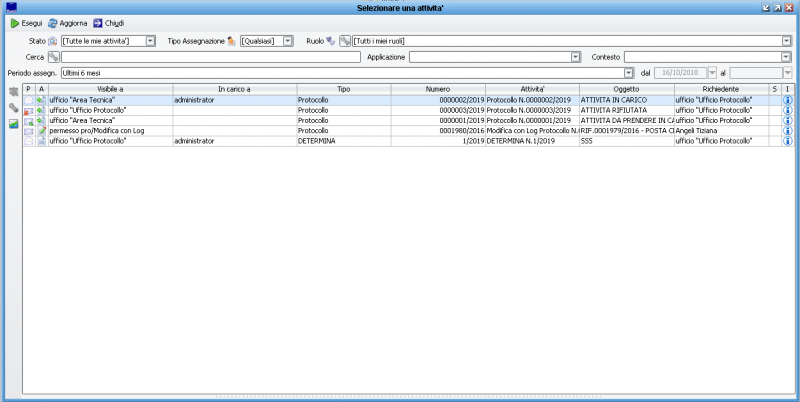The height and width of the screenshot is (402, 800).
Task: Expand the Applicazione combo box
Action: (575, 57)
